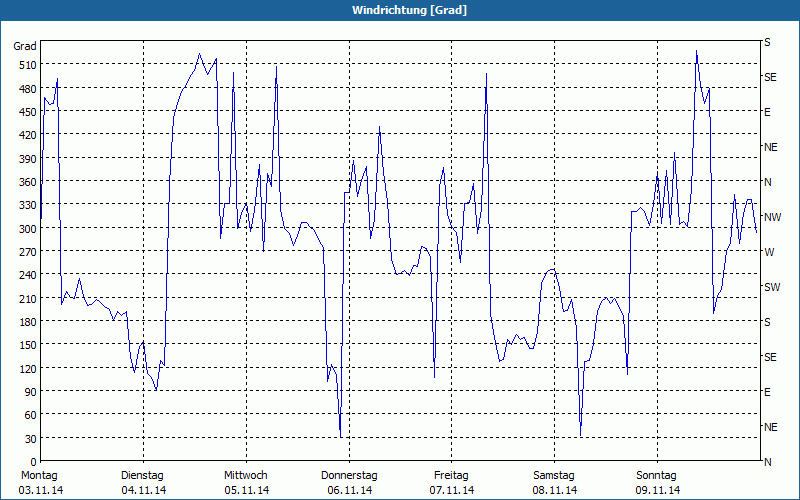Select the 330 value on the Grad axis

(28, 205)
